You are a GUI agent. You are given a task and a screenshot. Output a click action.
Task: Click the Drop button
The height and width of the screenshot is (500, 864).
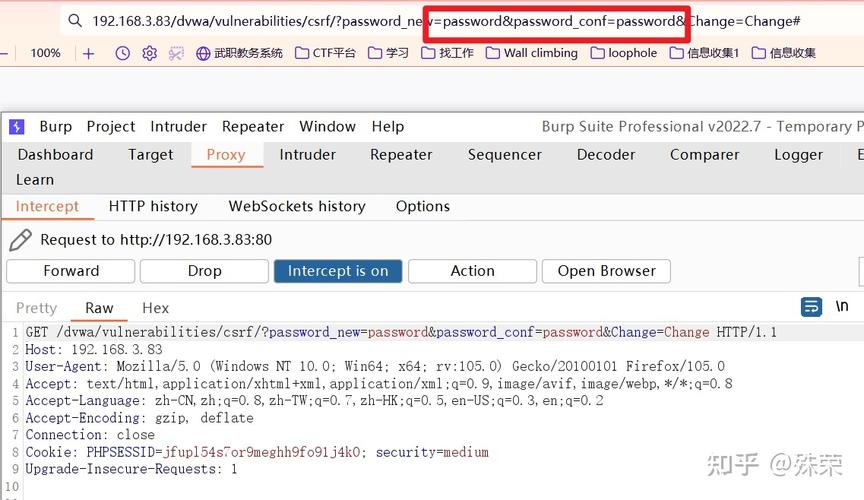tap(204, 271)
